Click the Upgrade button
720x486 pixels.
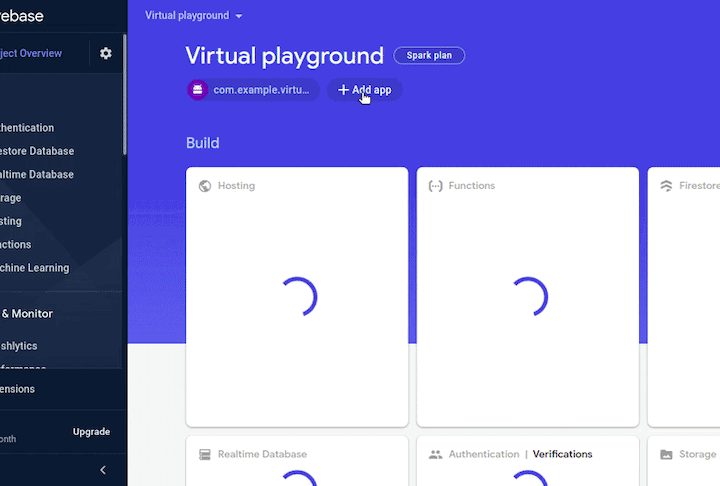[91, 432]
